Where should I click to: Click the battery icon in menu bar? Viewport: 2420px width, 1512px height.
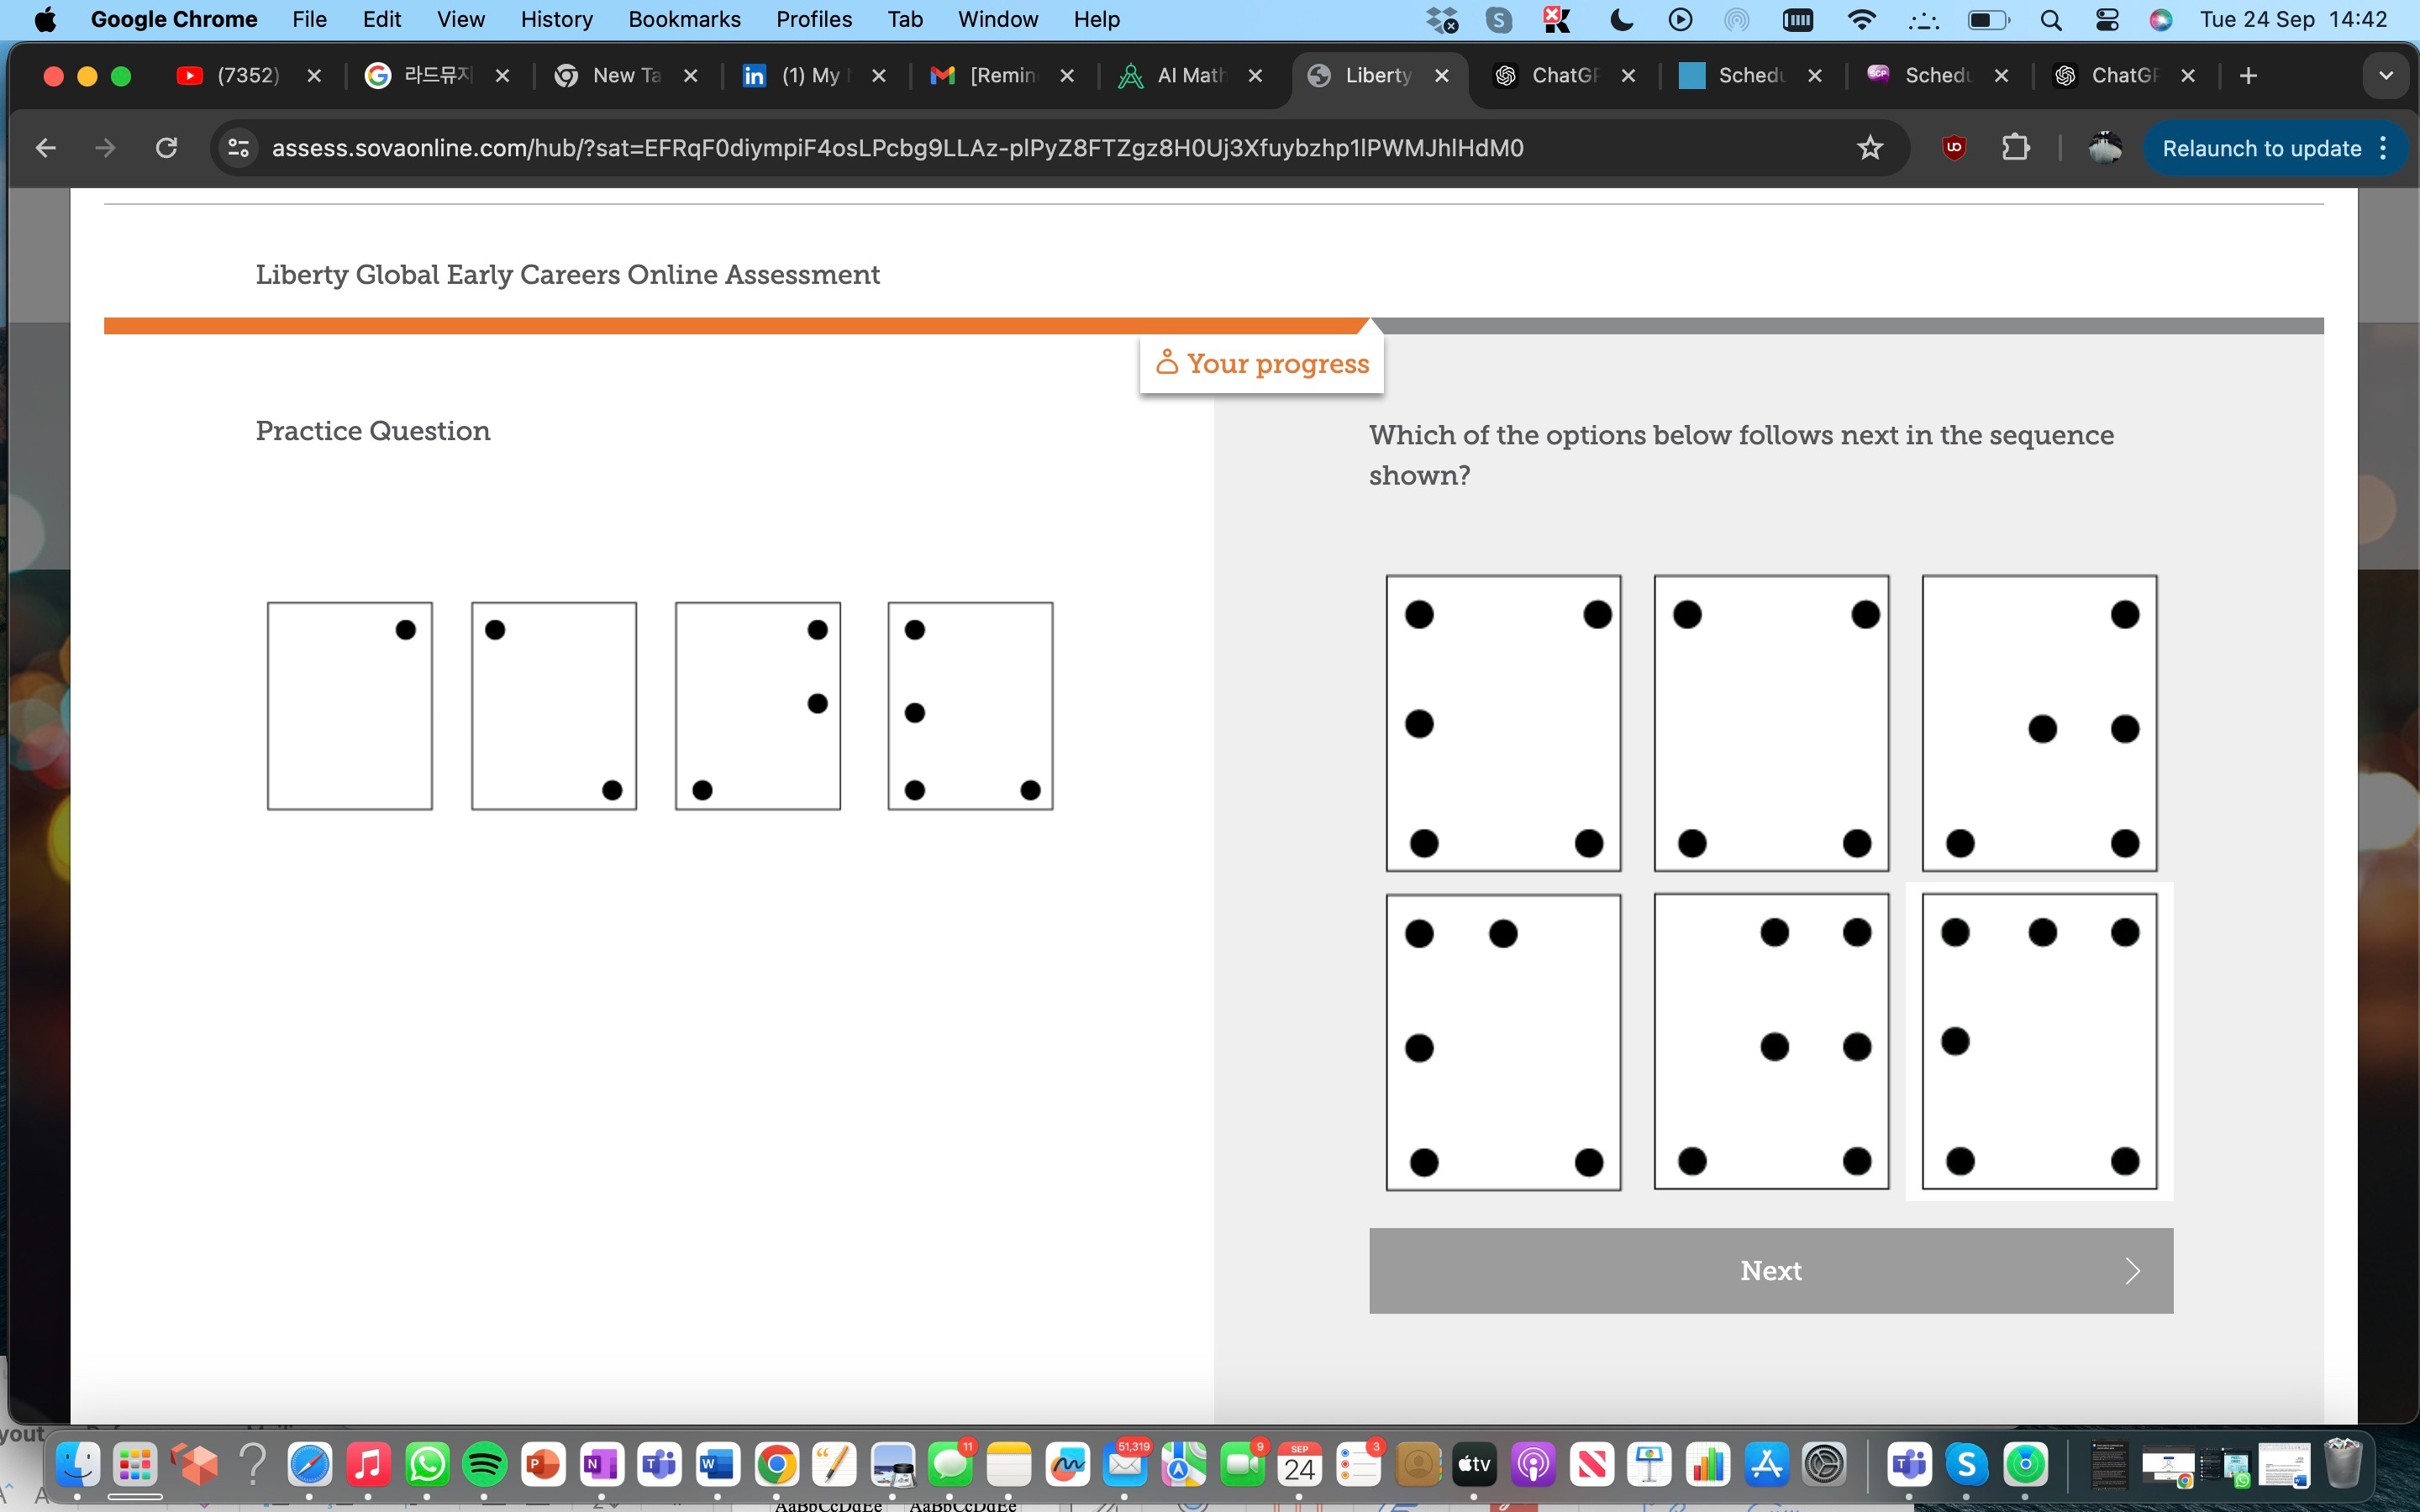(x=1986, y=19)
